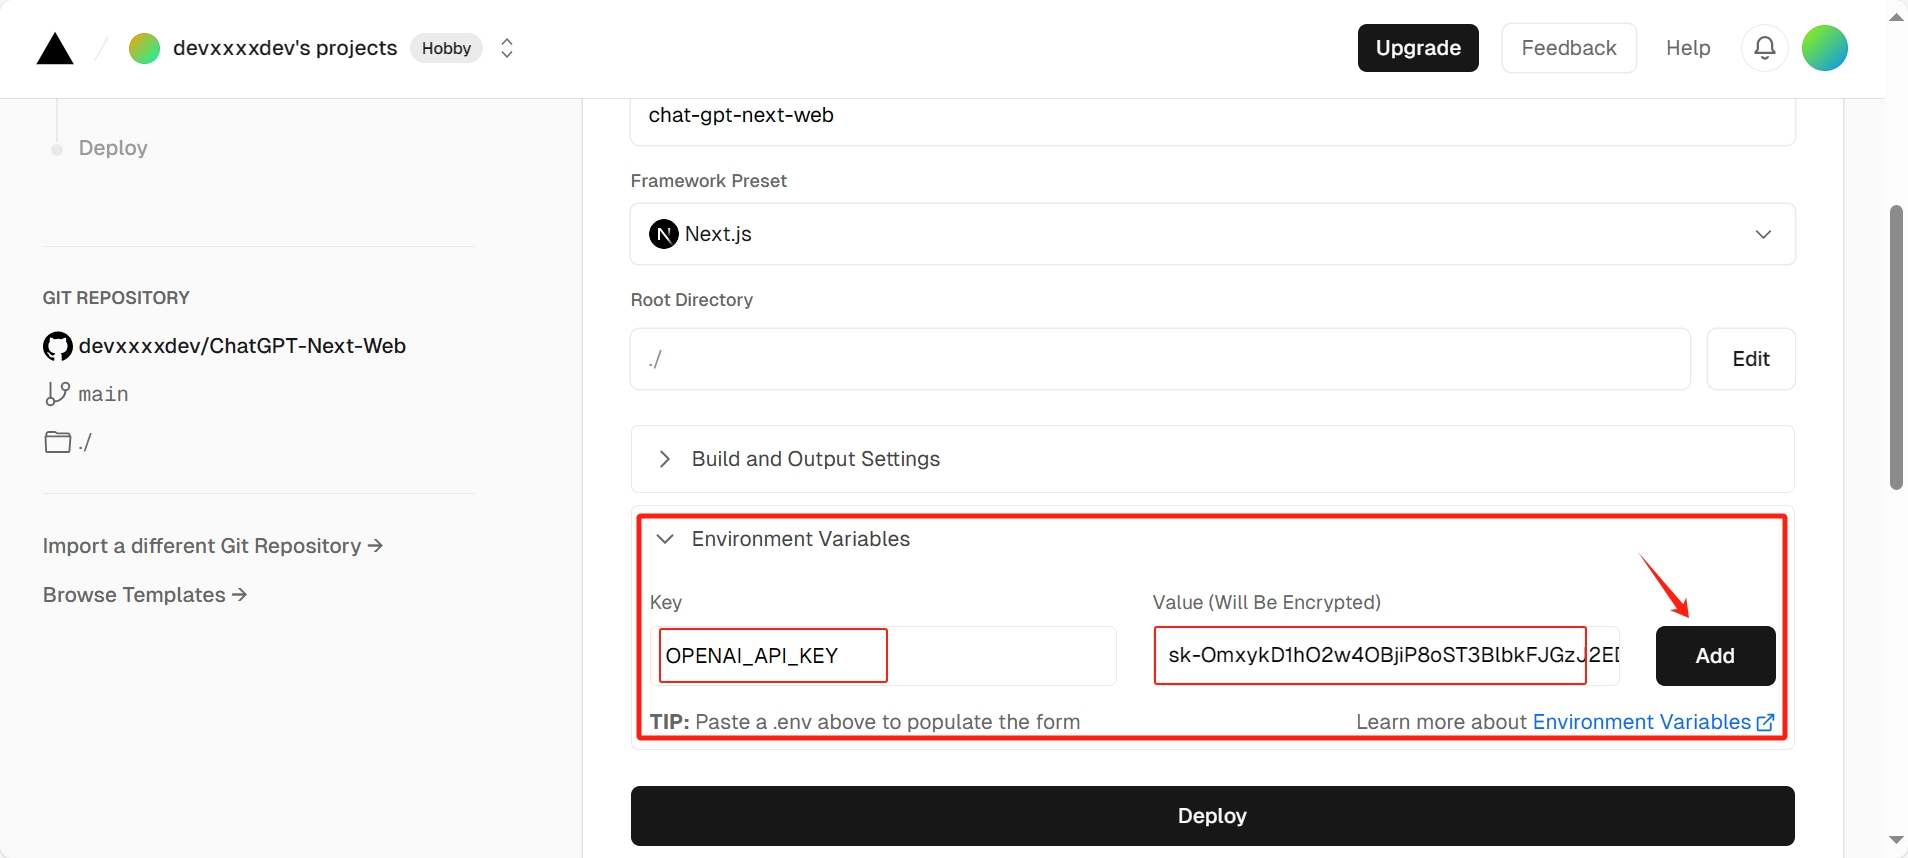Open the Help link in header
The width and height of the screenshot is (1908, 858).
click(1688, 48)
